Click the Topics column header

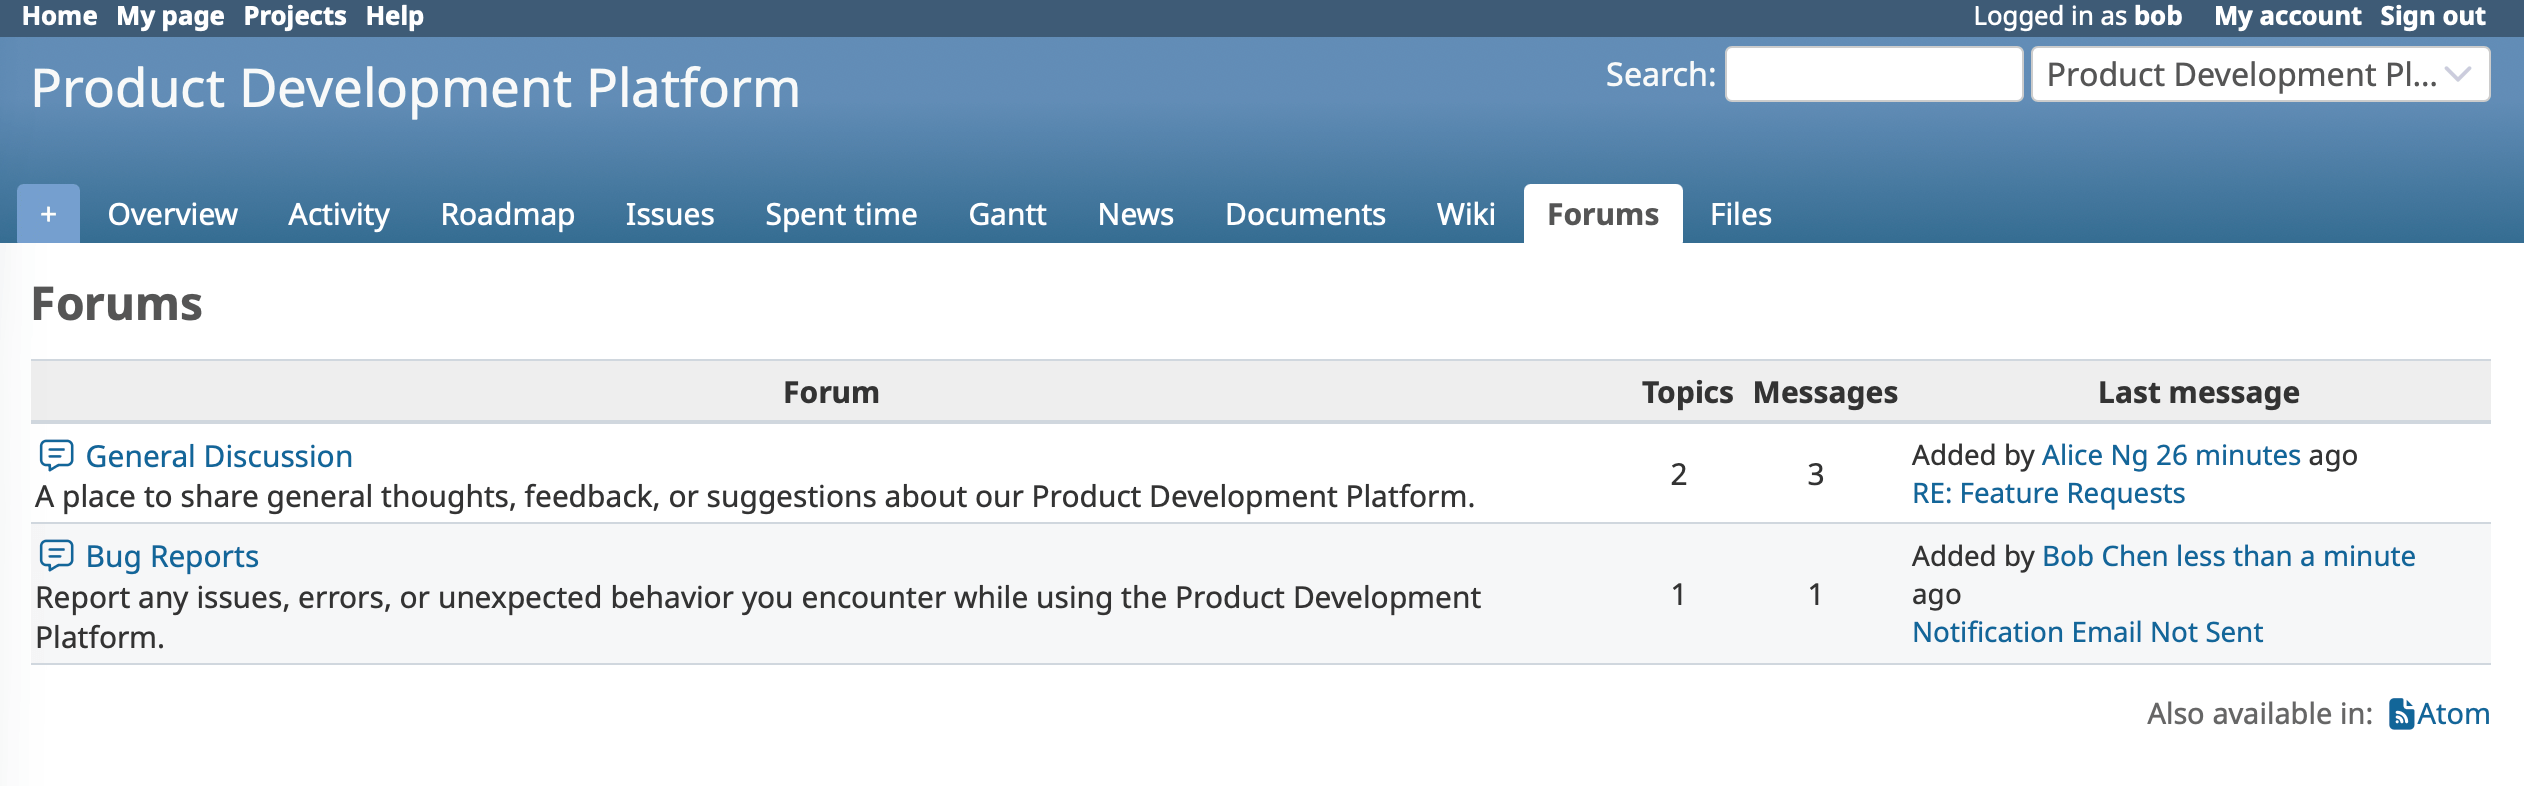pos(1687,392)
